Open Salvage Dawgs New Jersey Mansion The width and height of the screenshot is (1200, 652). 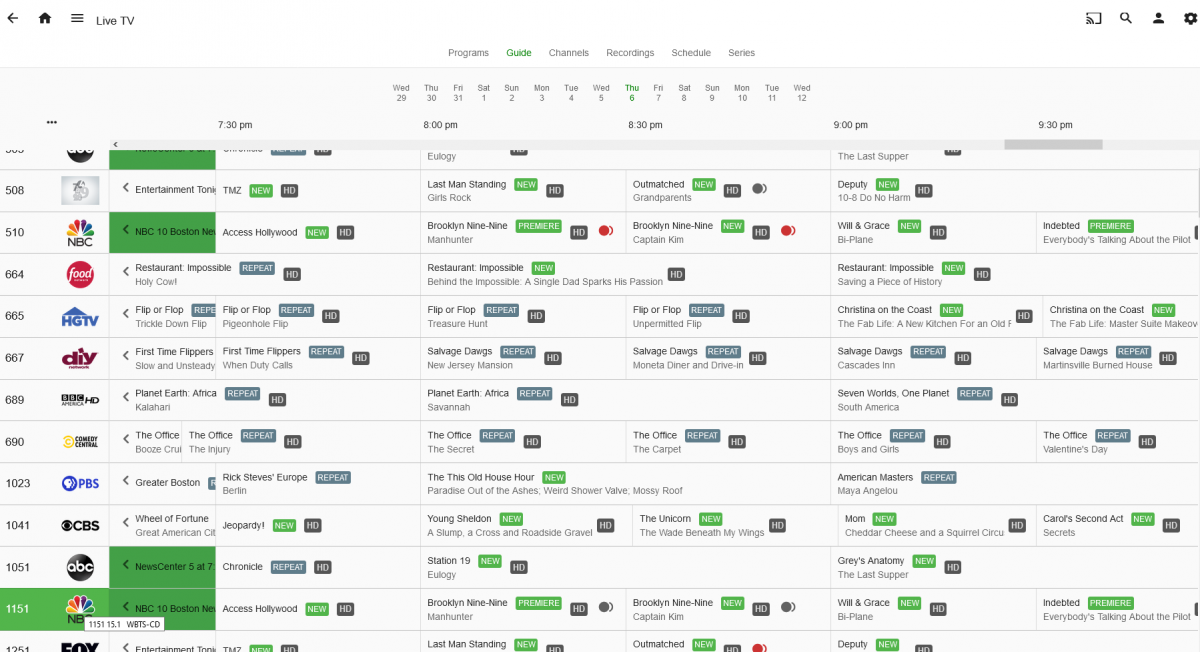tap(523, 358)
